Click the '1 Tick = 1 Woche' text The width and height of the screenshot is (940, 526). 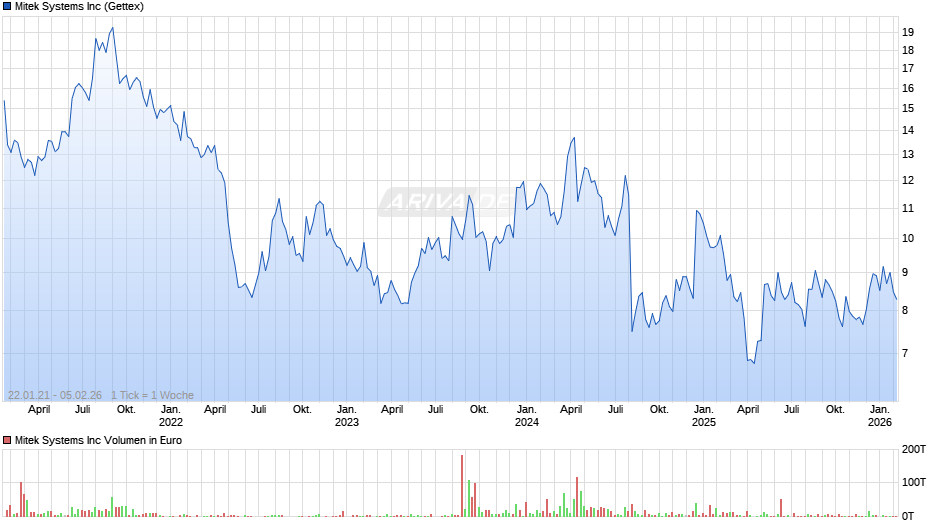pyautogui.click(x=152, y=395)
